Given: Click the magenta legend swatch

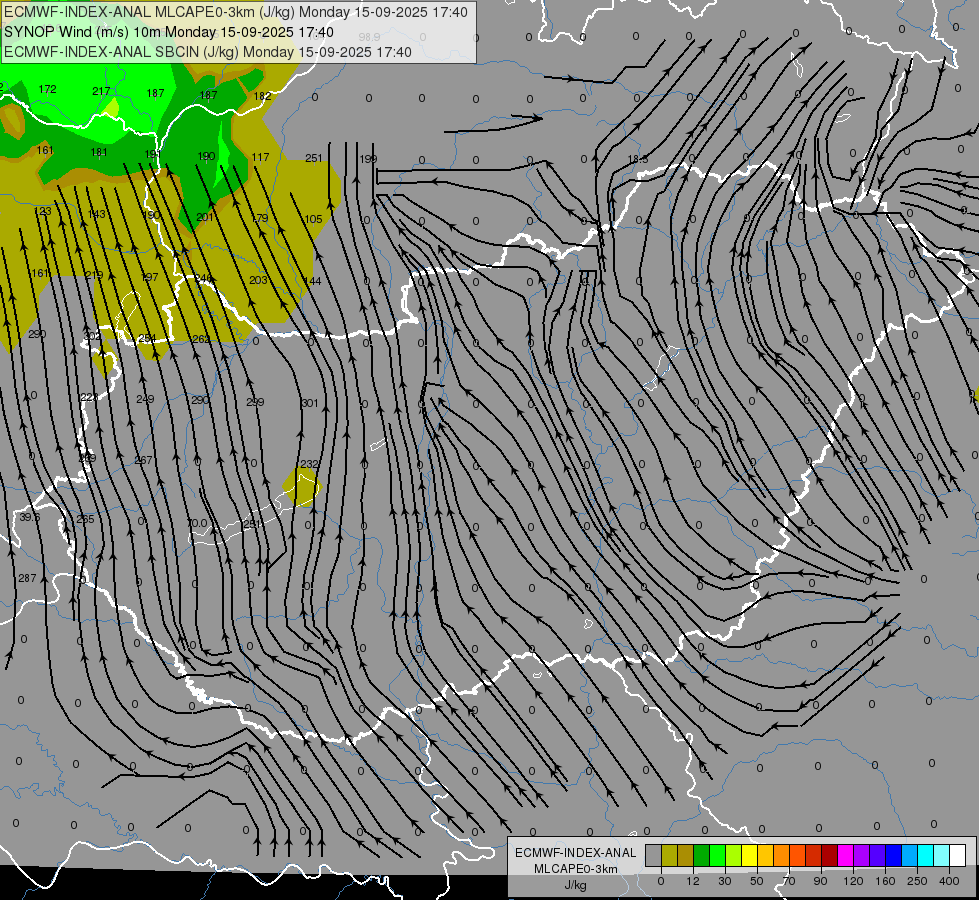Looking at the screenshot, I should [846, 856].
